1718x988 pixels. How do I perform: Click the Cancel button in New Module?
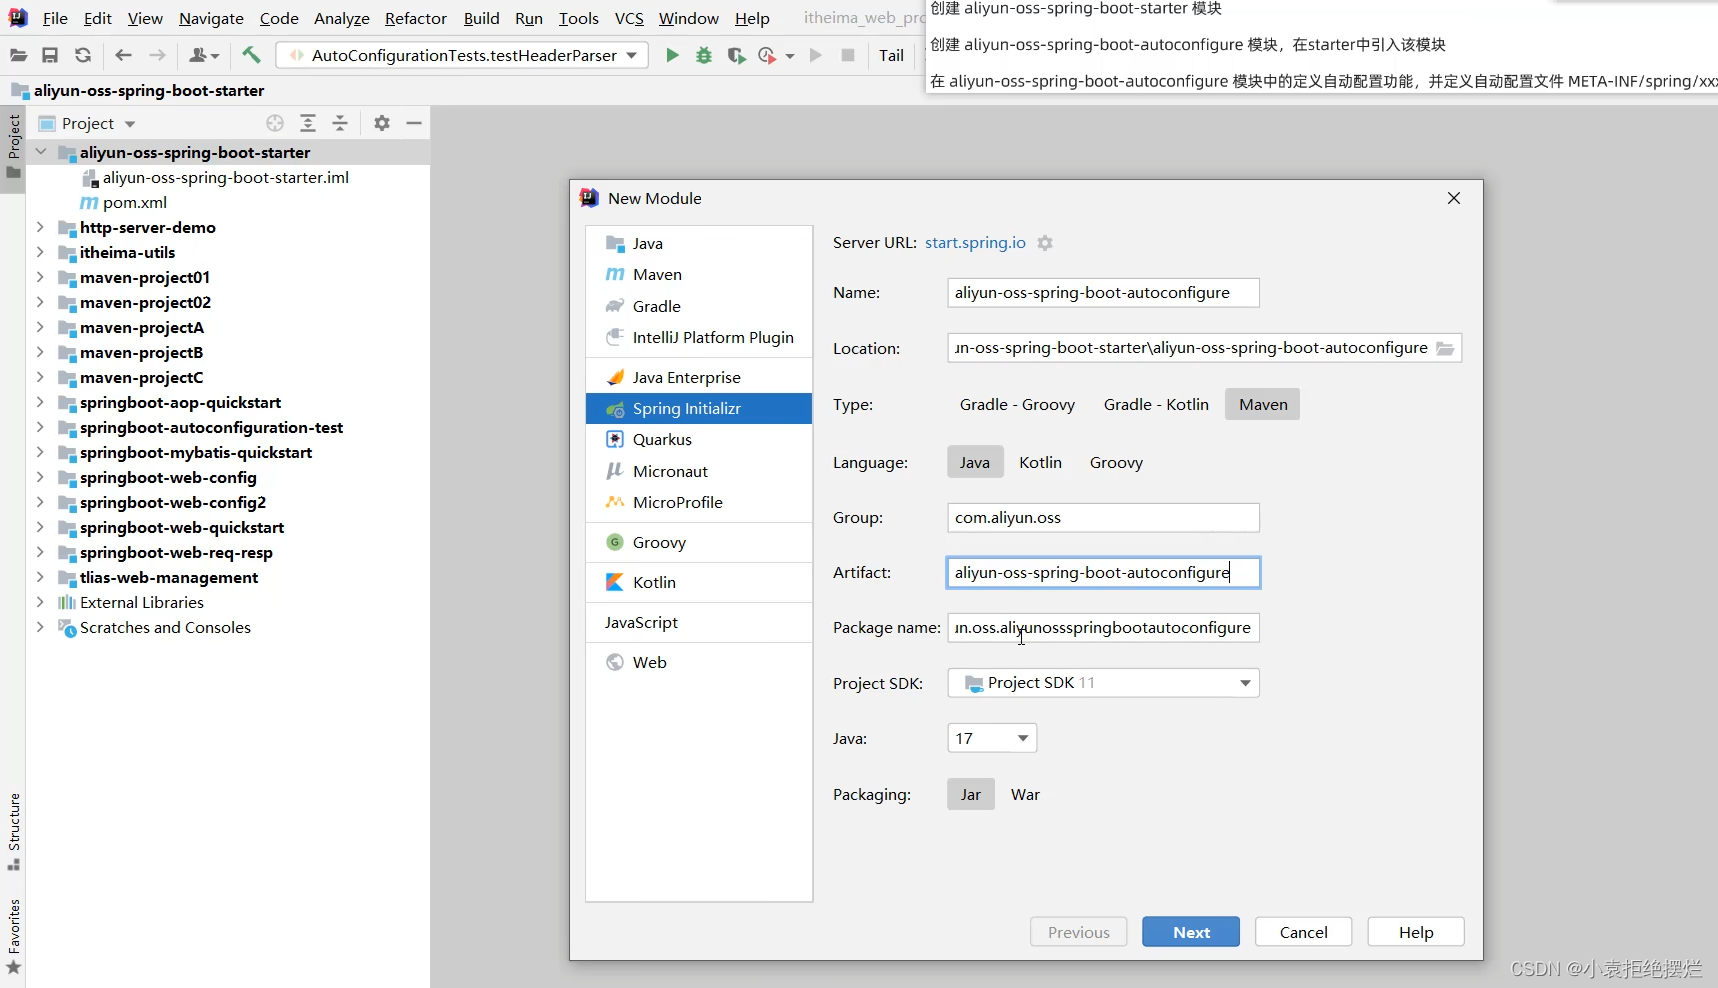[1304, 932]
